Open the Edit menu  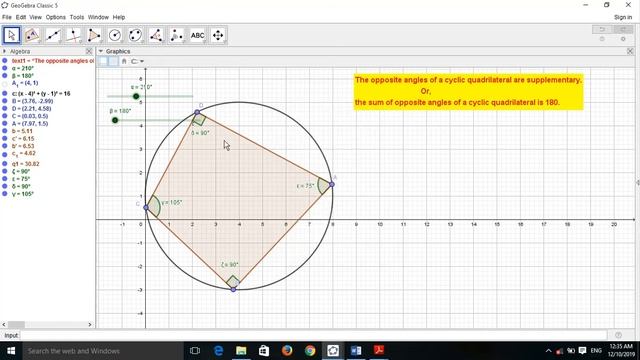(x=21, y=17)
